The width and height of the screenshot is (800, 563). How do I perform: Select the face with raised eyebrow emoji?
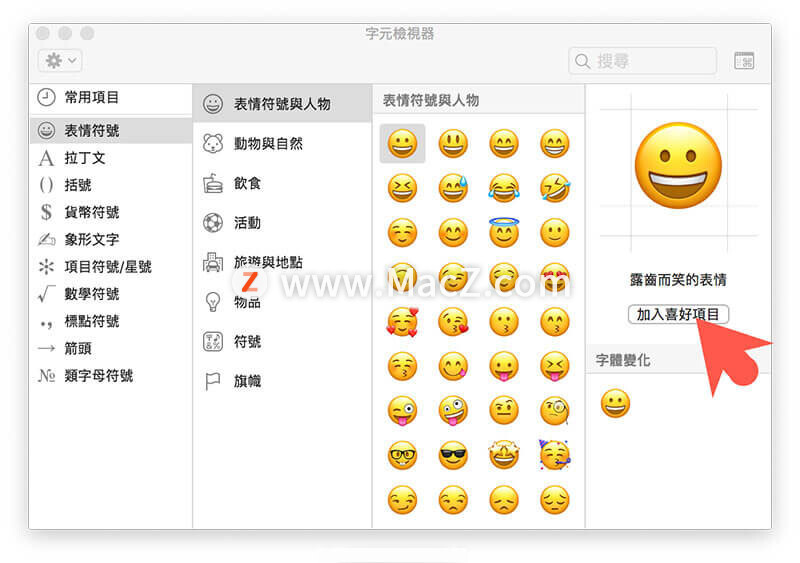[x=504, y=410]
